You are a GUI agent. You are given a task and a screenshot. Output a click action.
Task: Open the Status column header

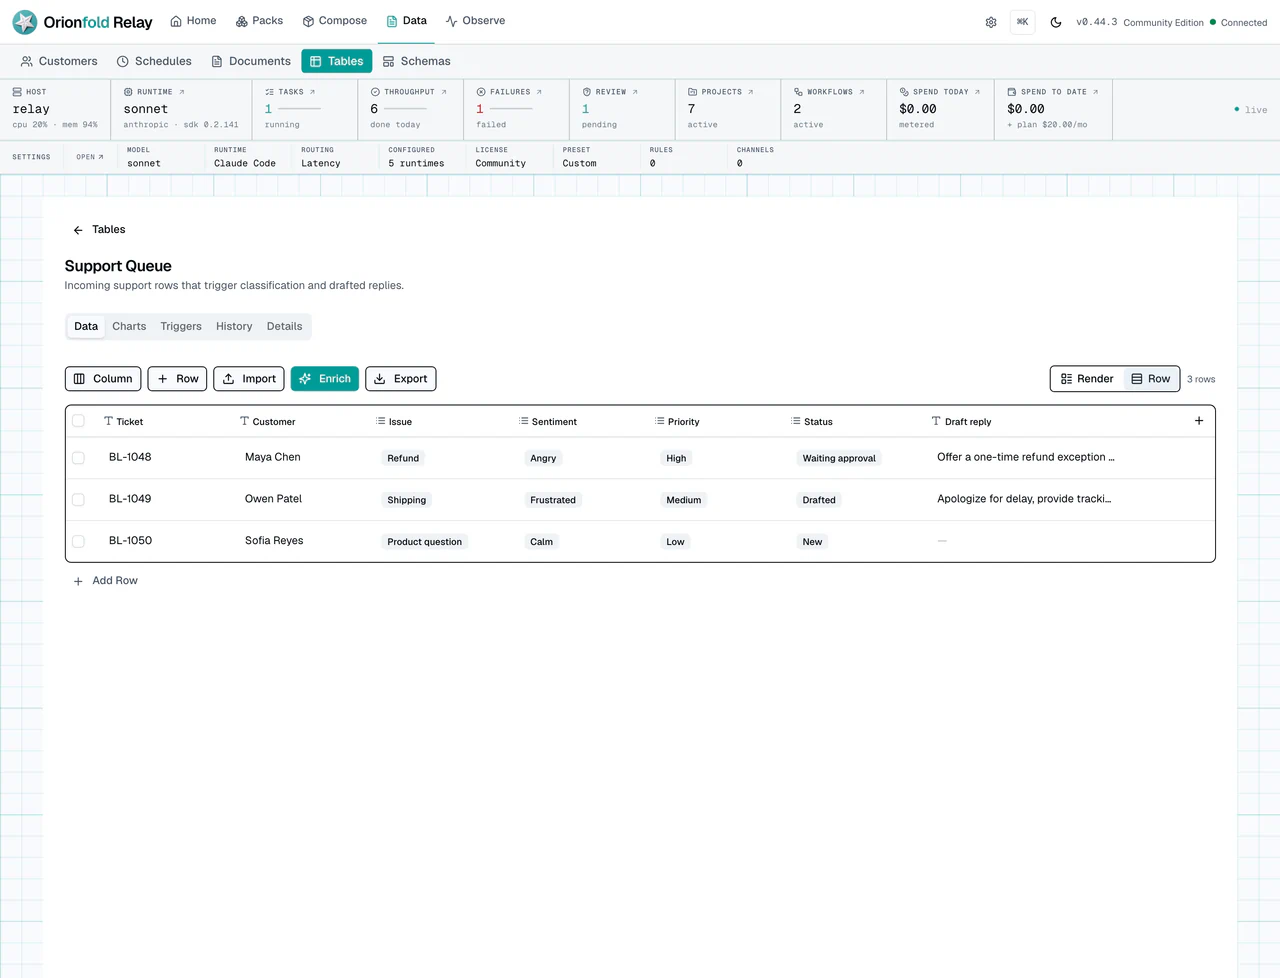click(x=812, y=422)
